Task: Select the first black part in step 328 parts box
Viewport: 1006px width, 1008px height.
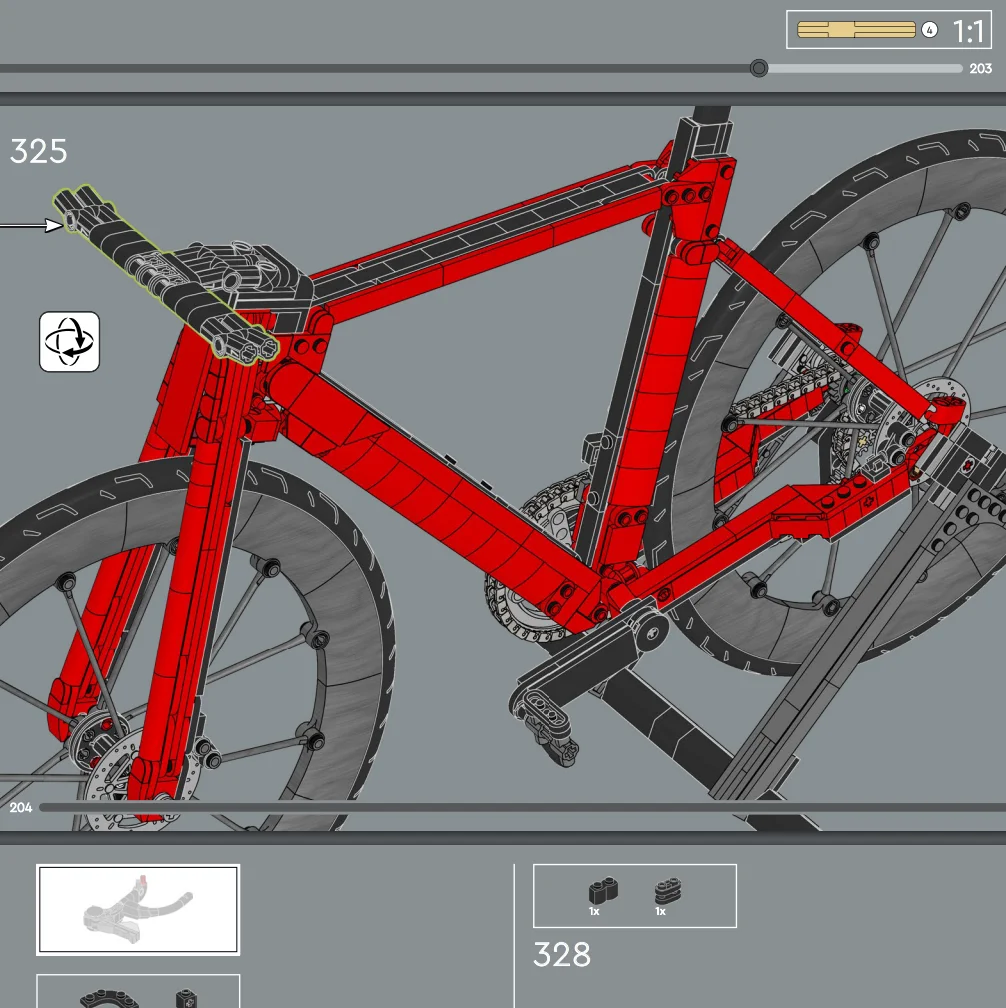Action: [x=603, y=891]
